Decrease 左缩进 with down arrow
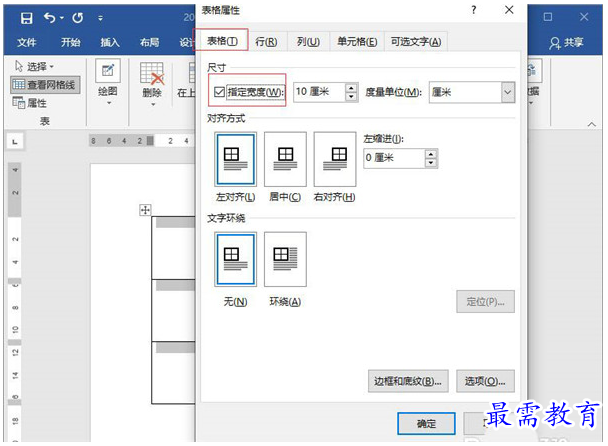 tap(431, 163)
